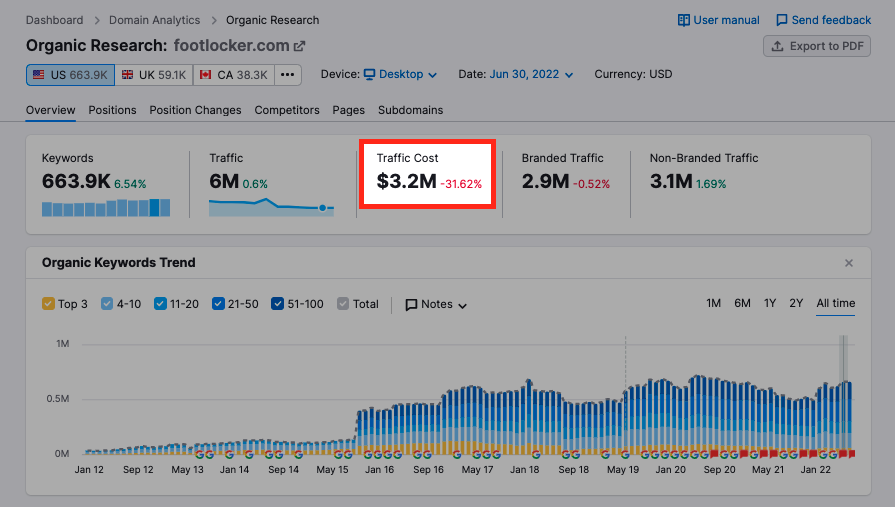Click the Send feedback link
Image resolution: width=895 pixels, height=507 pixels.
pos(824,21)
